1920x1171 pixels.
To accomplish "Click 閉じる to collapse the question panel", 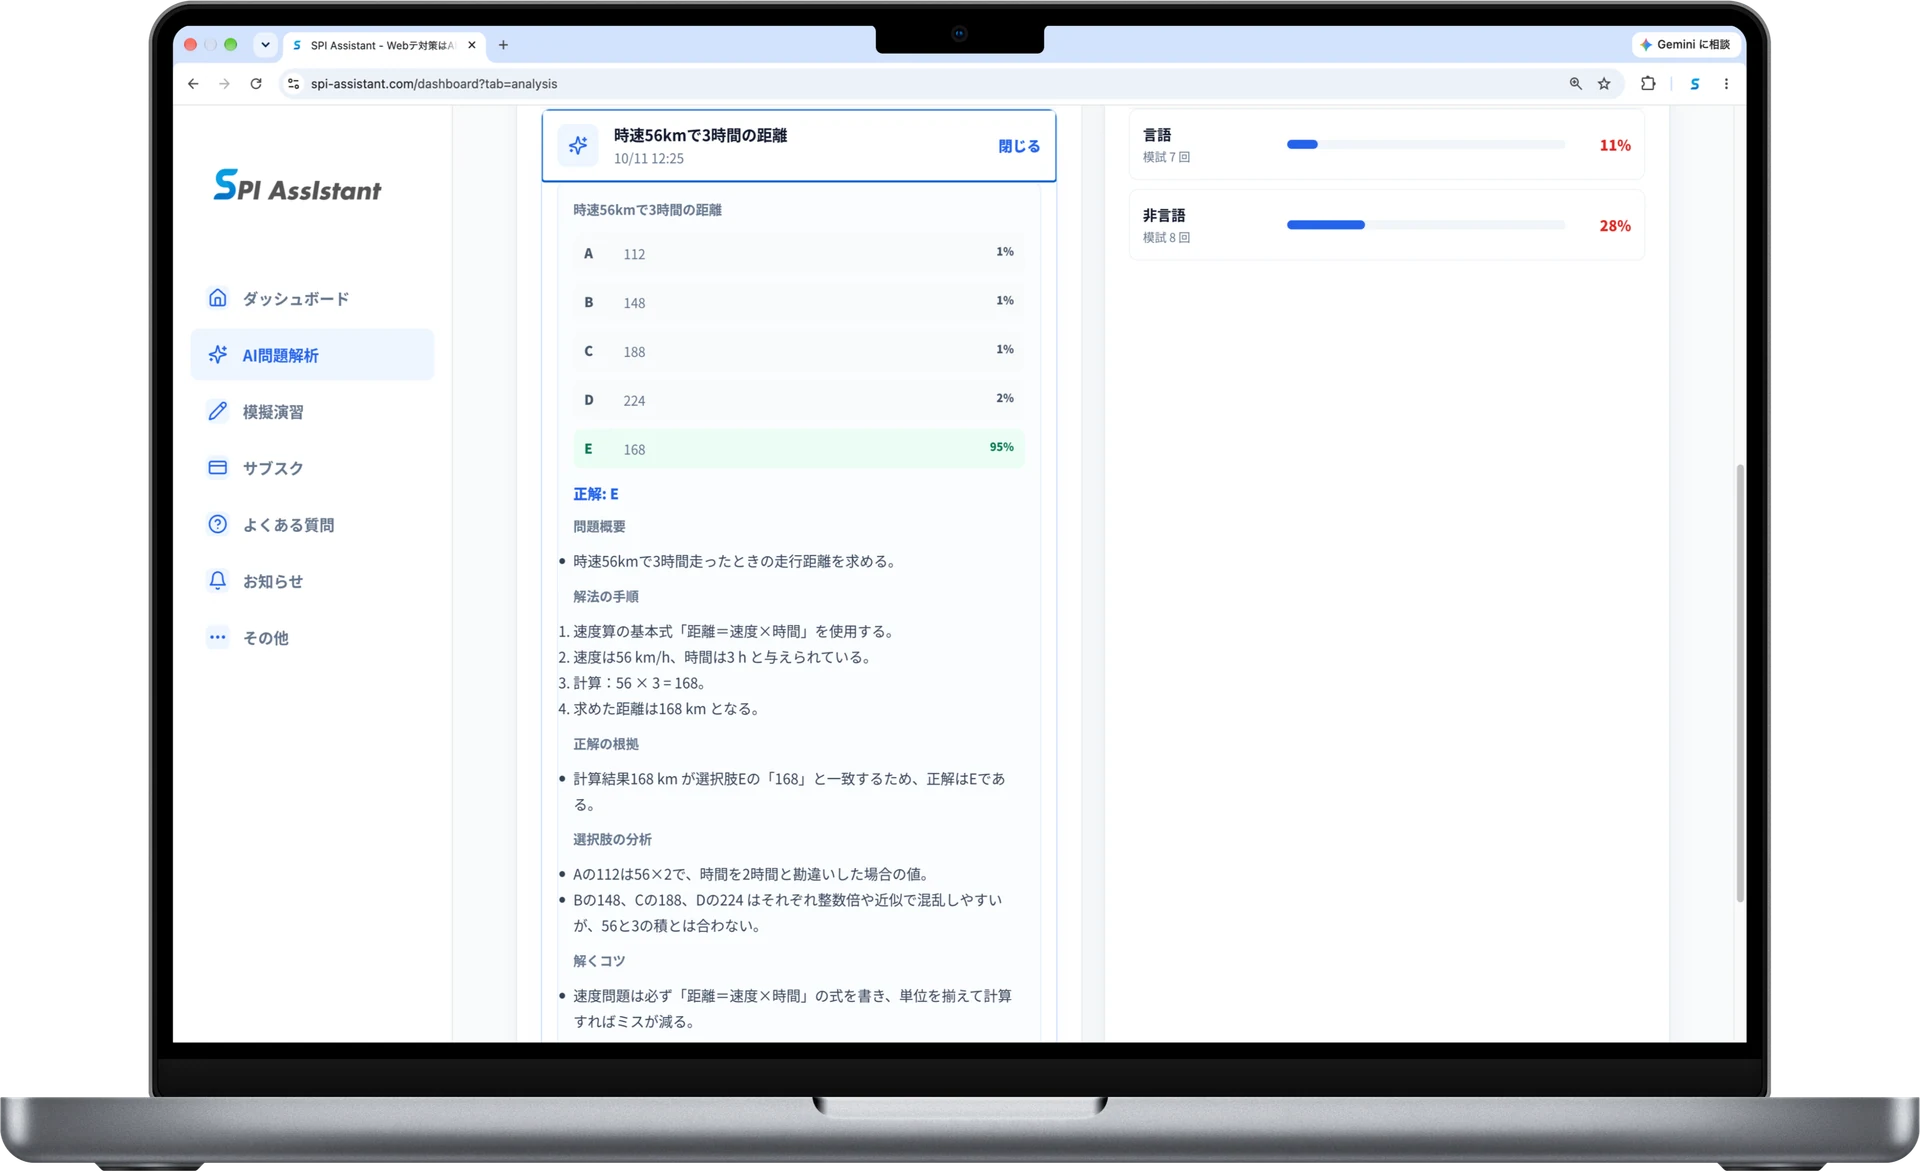I will pos(1019,146).
